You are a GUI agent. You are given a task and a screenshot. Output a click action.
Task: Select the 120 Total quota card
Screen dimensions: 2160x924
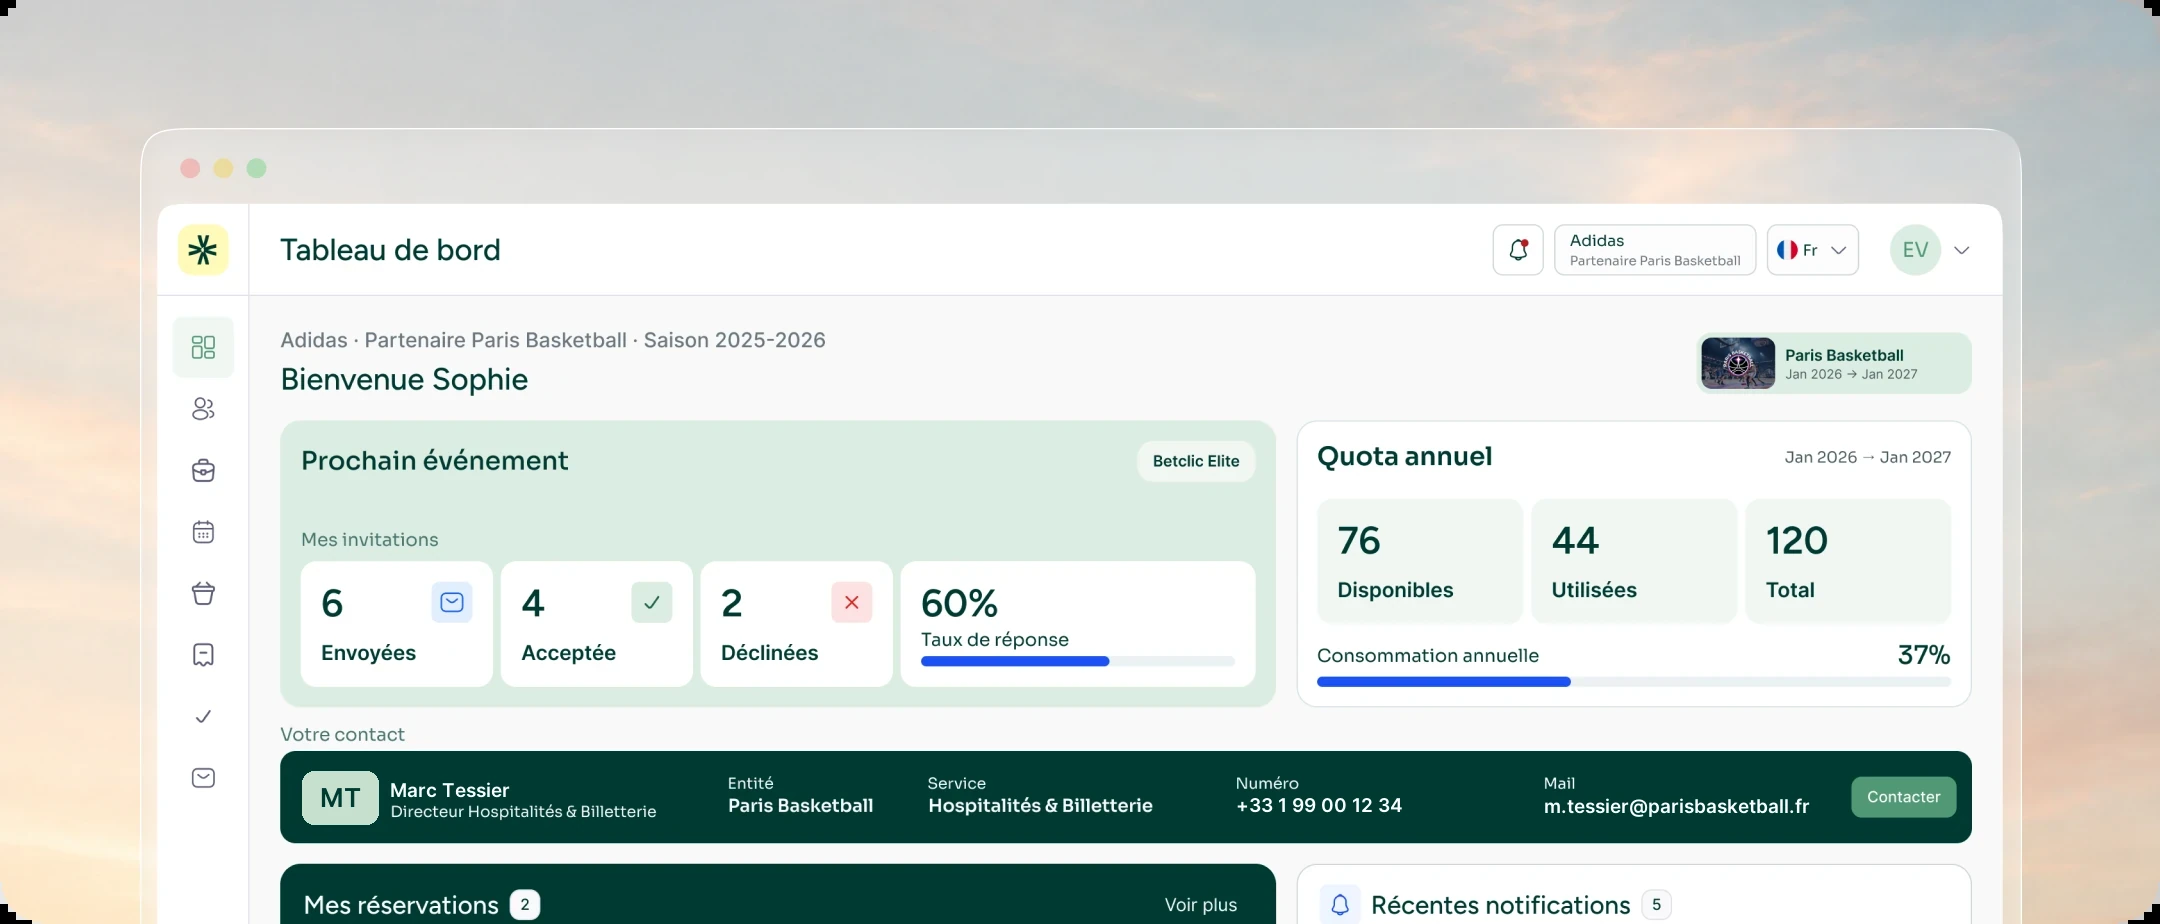[x=1848, y=561]
